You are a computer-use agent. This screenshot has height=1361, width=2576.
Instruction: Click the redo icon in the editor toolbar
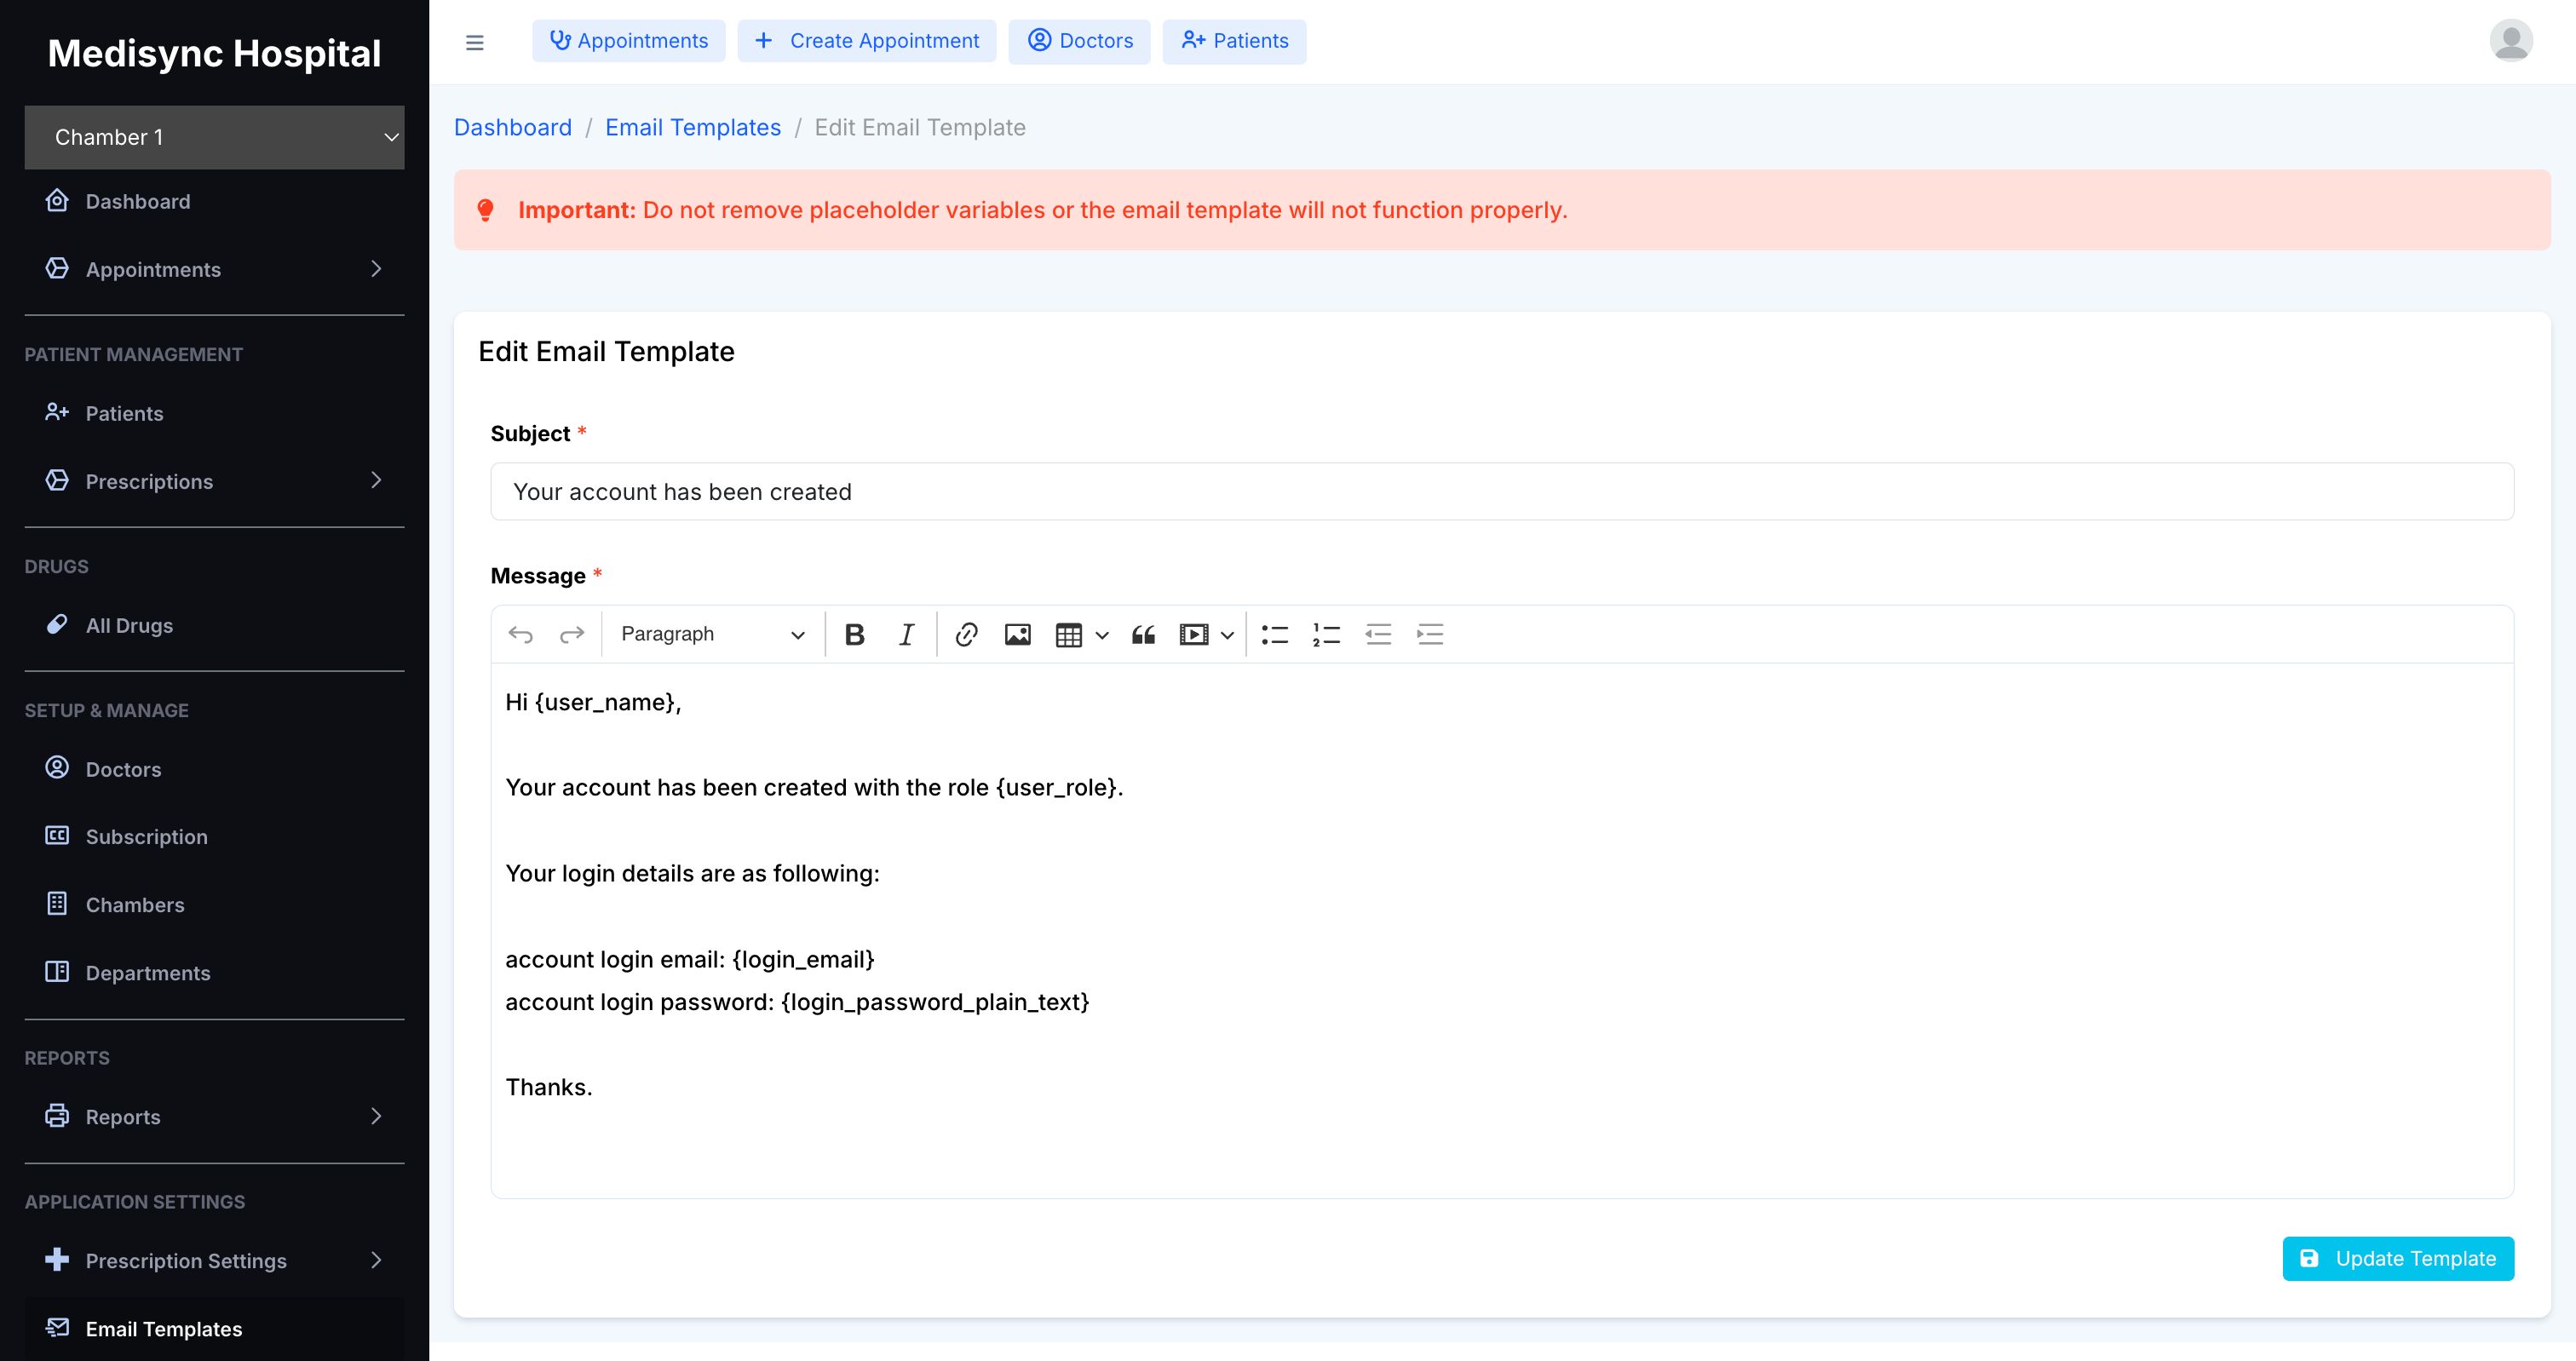[x=571, y=634]
